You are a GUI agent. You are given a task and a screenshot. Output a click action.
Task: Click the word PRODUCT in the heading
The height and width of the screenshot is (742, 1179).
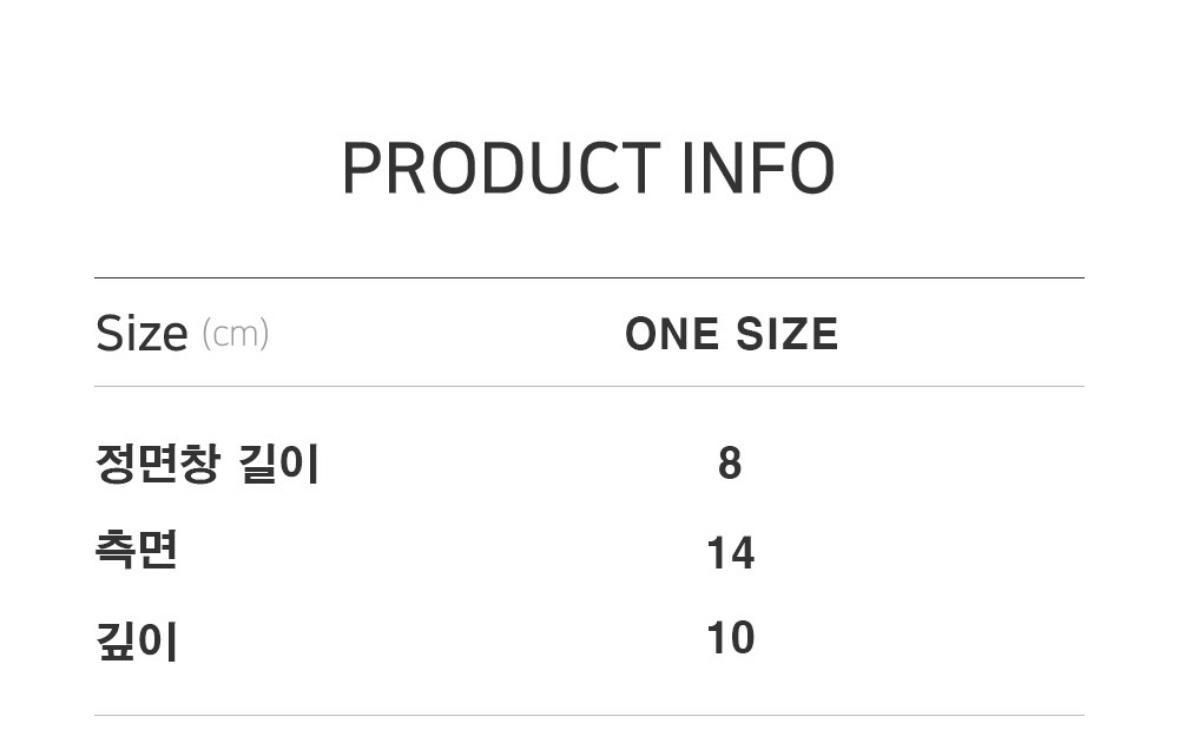pyautogui.click(x=502, y=168)
